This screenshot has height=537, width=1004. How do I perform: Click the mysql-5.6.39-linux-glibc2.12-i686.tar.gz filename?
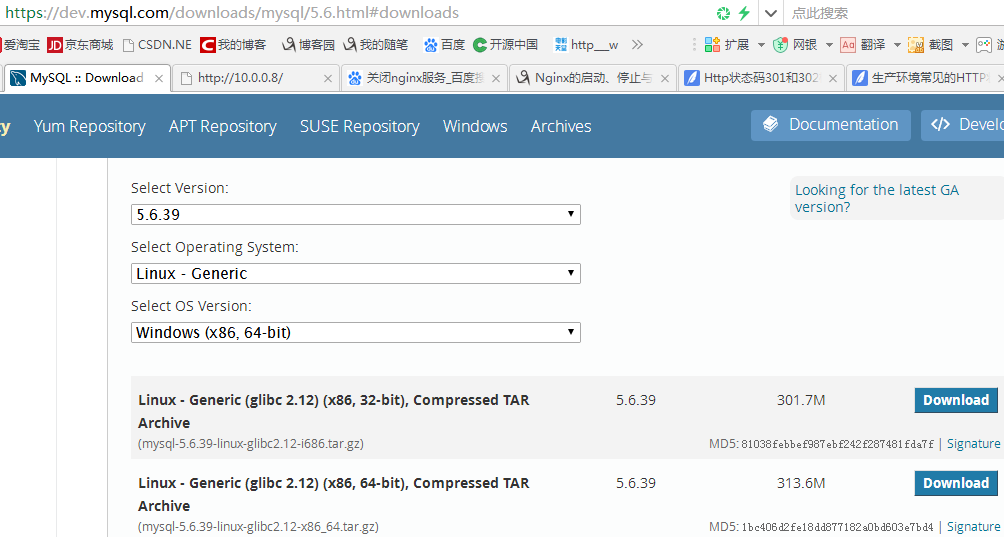click(x=251, y=444)
